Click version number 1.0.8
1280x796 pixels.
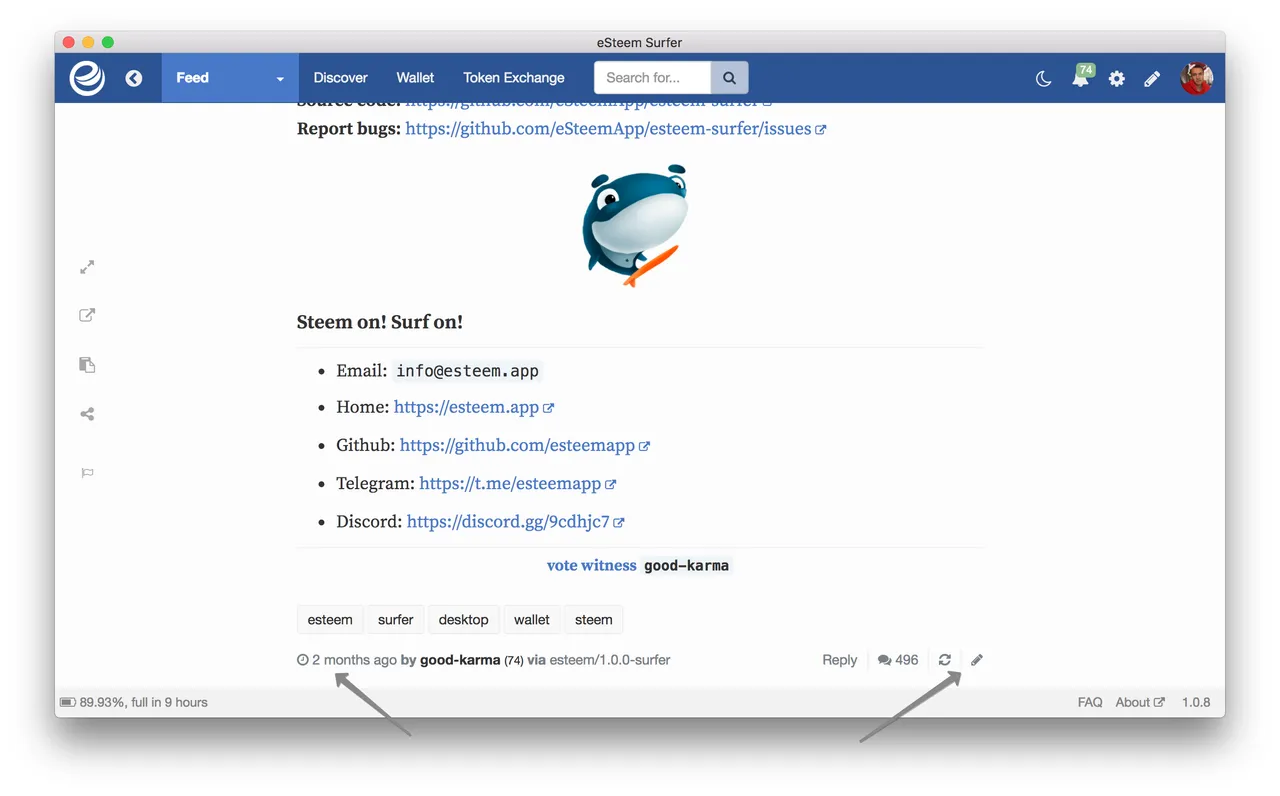click(x=1196, y=702)
